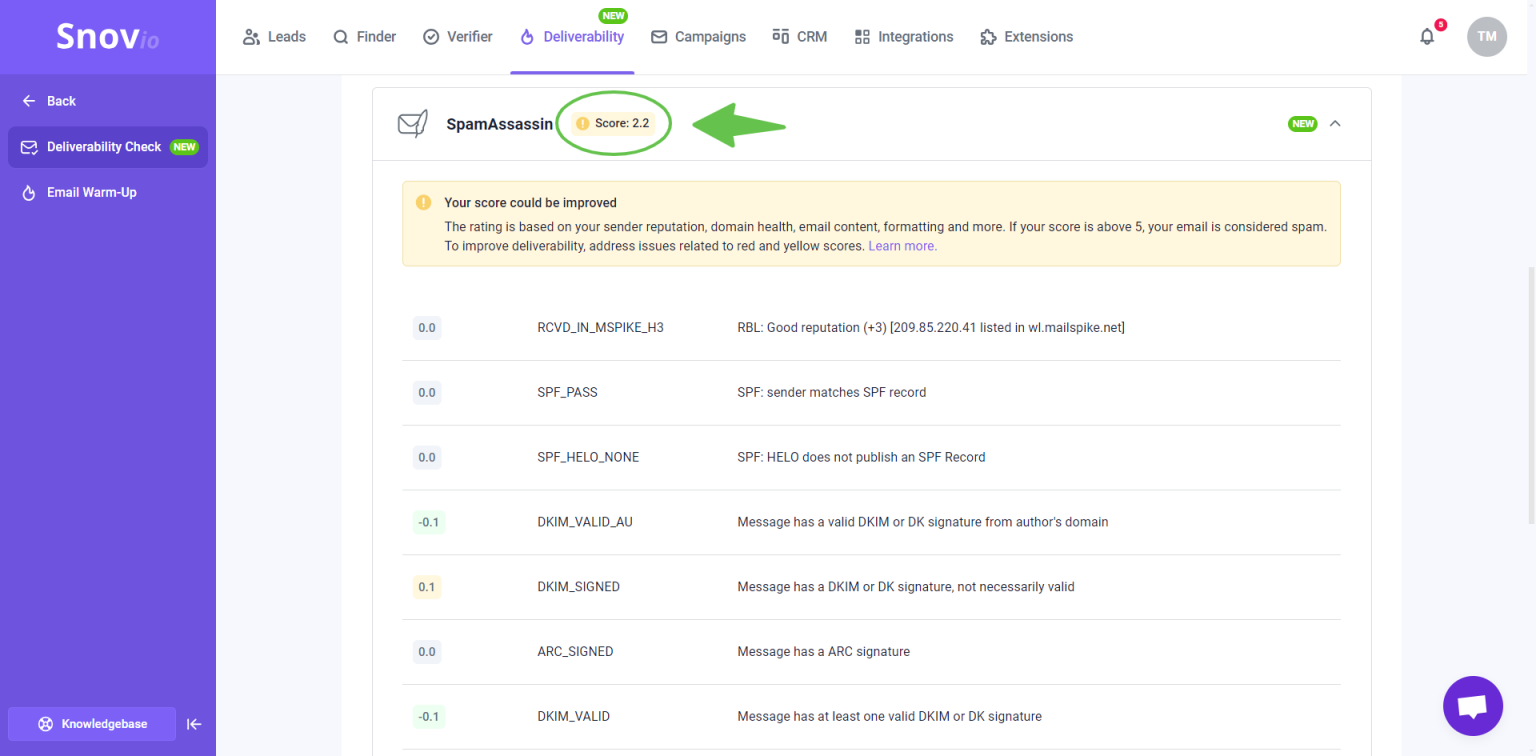Click the yellow warning icon in the notice
Image resolution: width=1536 pixels, height=756 pixels.
point(424,203)
